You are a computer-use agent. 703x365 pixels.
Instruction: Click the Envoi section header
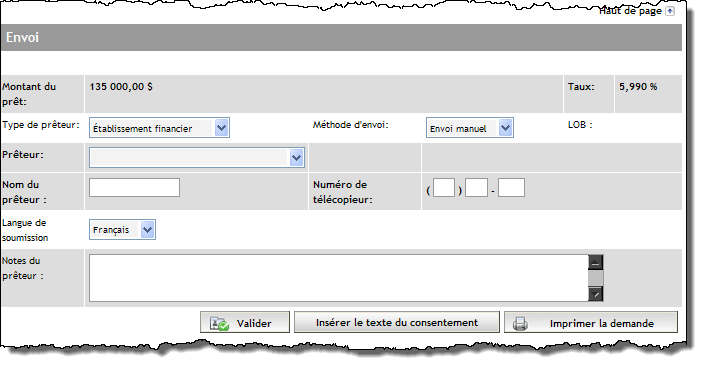pos(341,37)
